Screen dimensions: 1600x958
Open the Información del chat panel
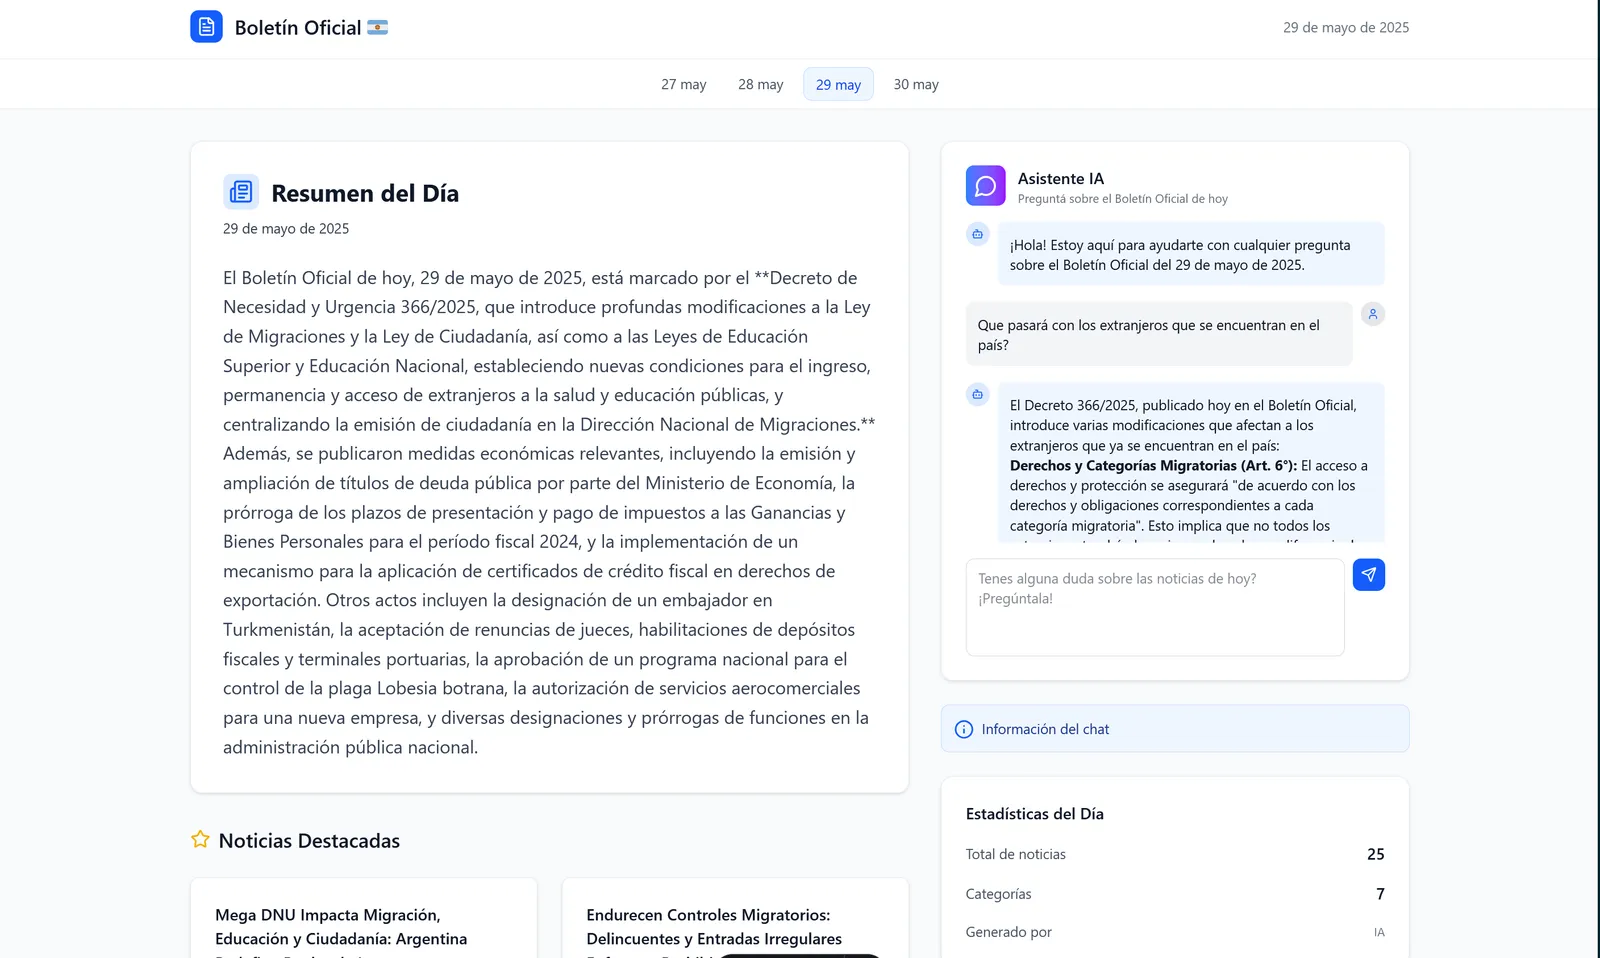(1175, 729)
